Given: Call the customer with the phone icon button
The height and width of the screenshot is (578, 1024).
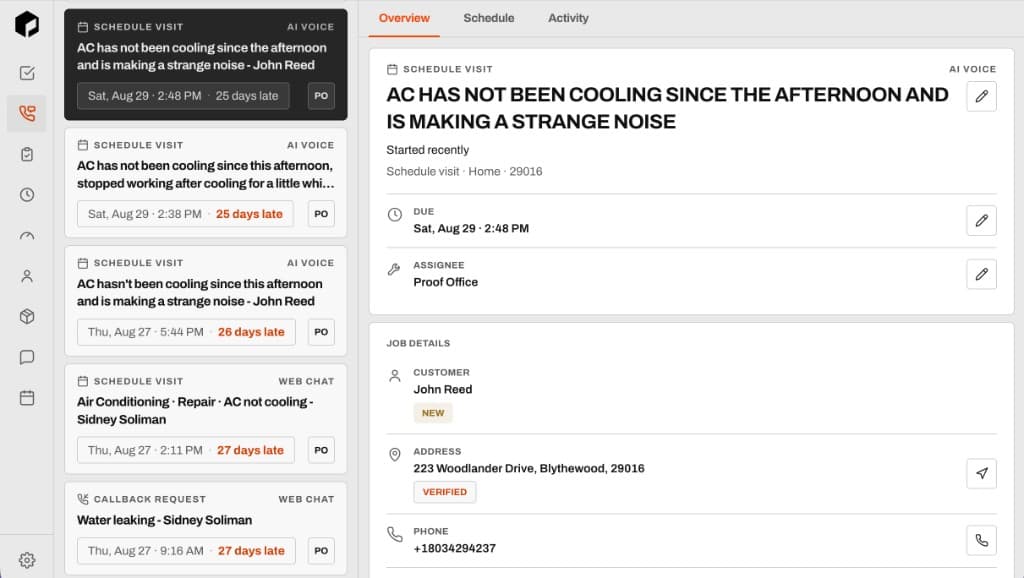Looking at the screenshot, I should [x=981, y=540].
